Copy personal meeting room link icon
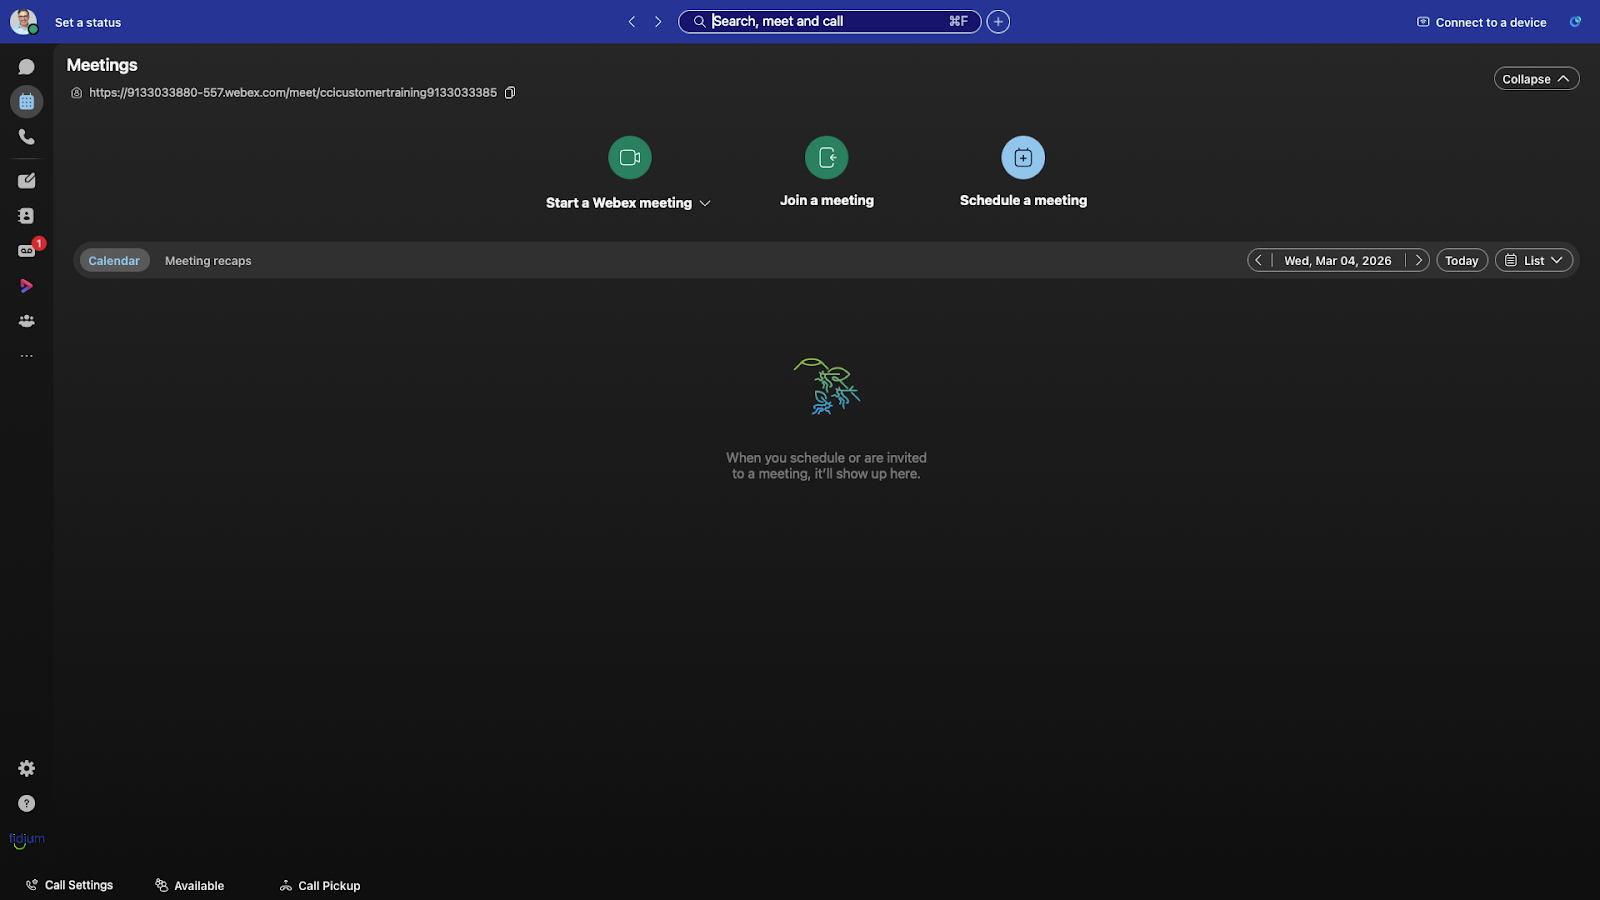Viewport: 1600px width, 900px height. click(x=510, y=93)
